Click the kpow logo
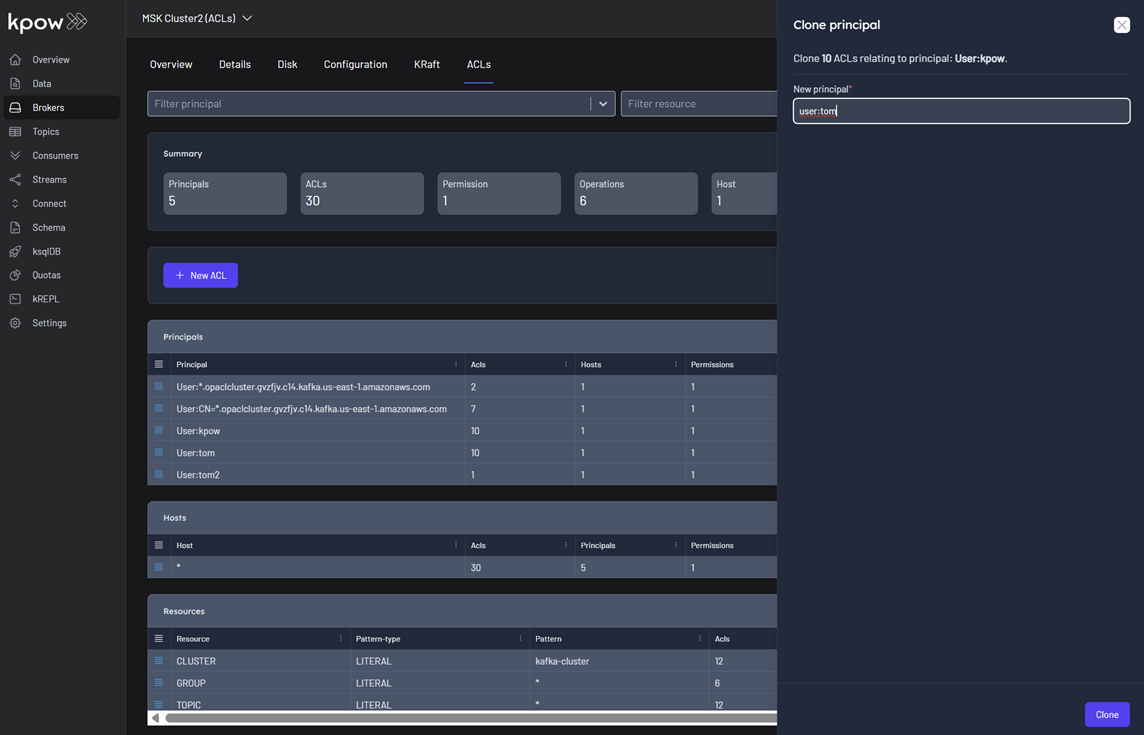 pos(47,22)
